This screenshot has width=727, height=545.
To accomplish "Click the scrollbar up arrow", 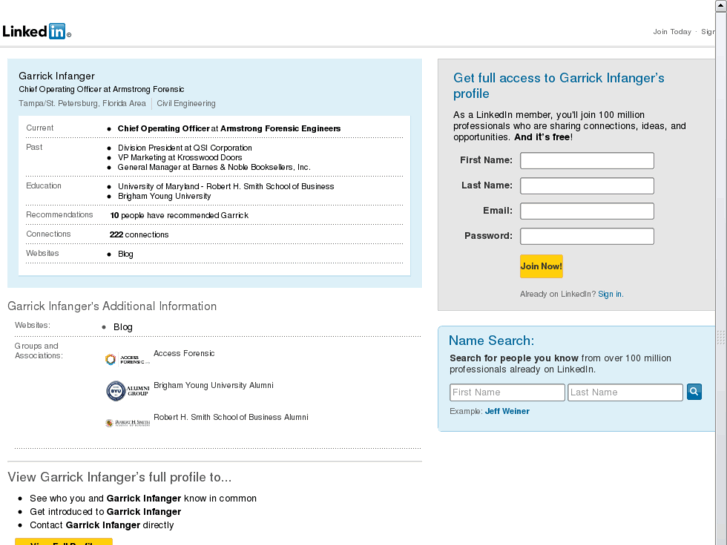I will click(x=721, y=6).
